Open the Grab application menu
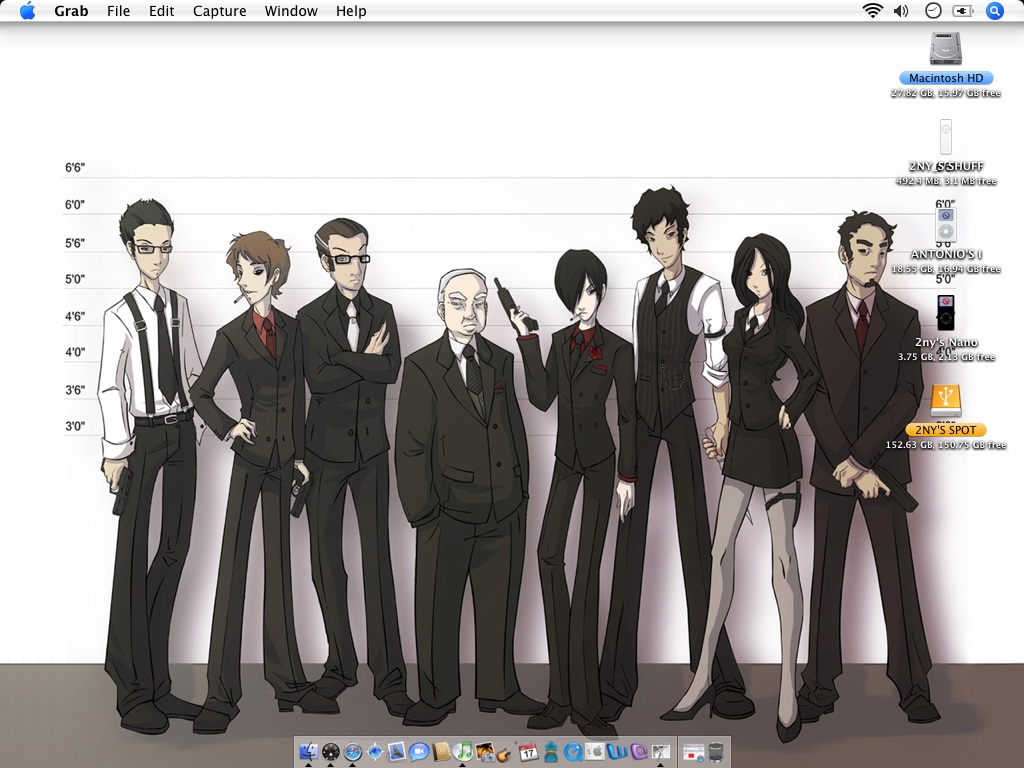The height and width of the screenshot is (768, 1024). [71, 11]
